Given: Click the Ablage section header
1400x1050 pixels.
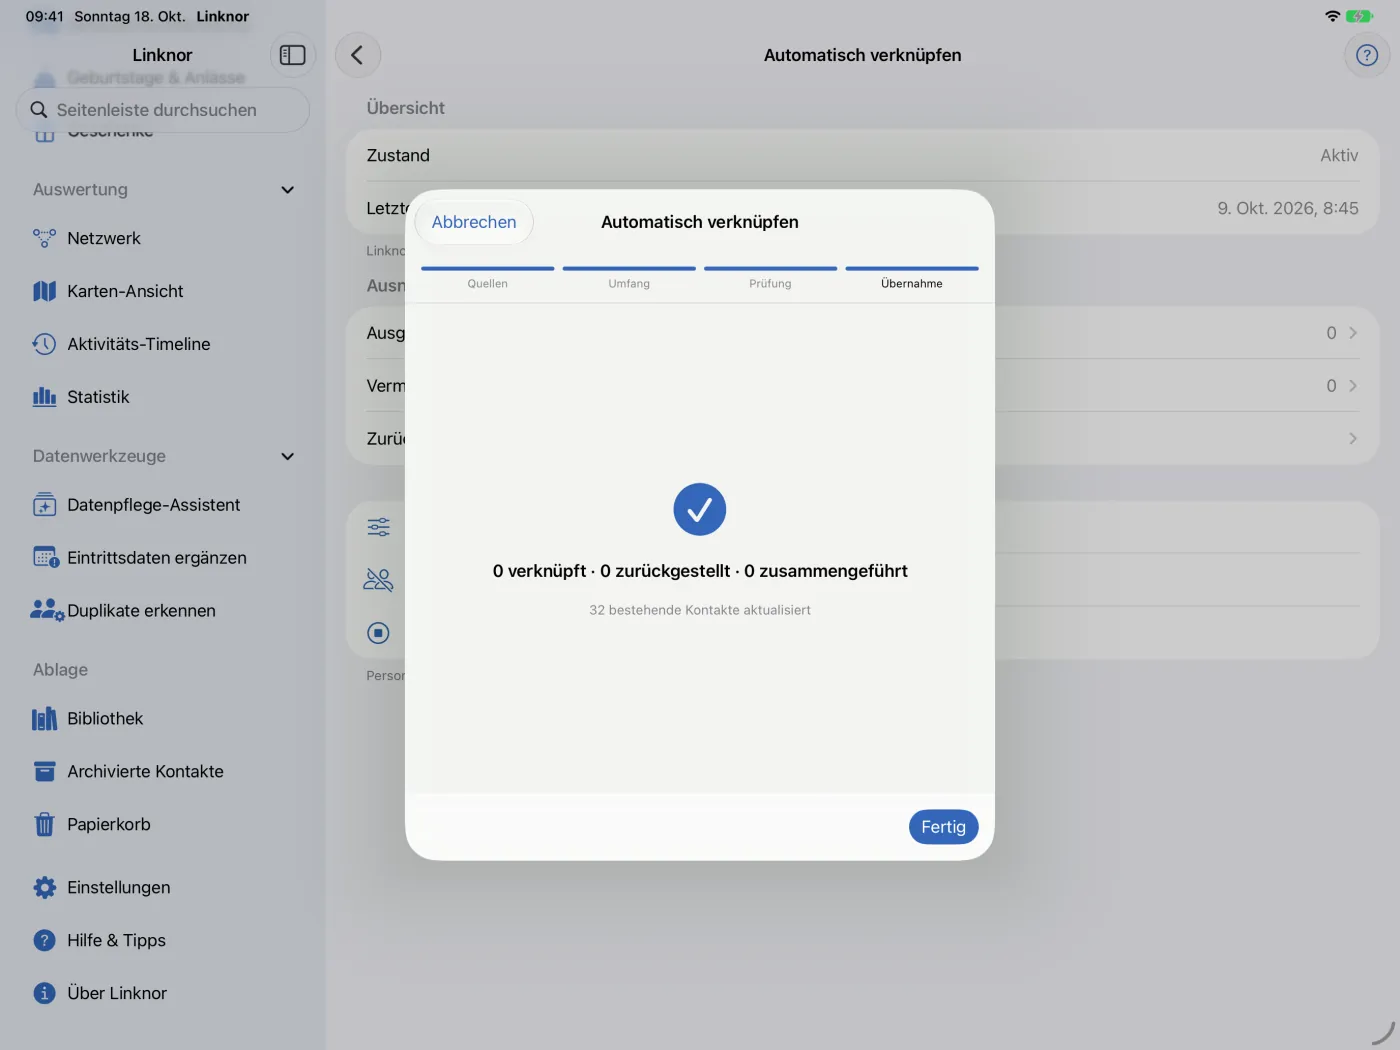Looking at the screenshot, I should [x=60, y=670].
